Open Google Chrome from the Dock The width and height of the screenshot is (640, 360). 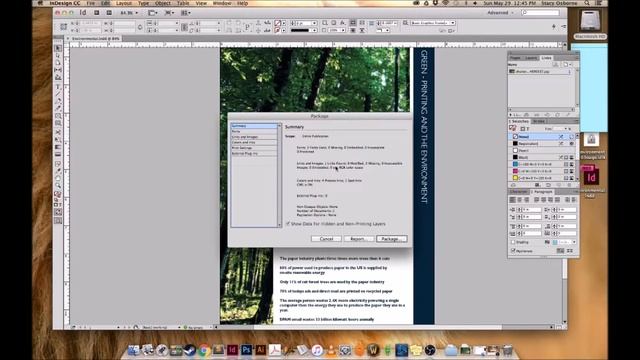coord(204,350)
